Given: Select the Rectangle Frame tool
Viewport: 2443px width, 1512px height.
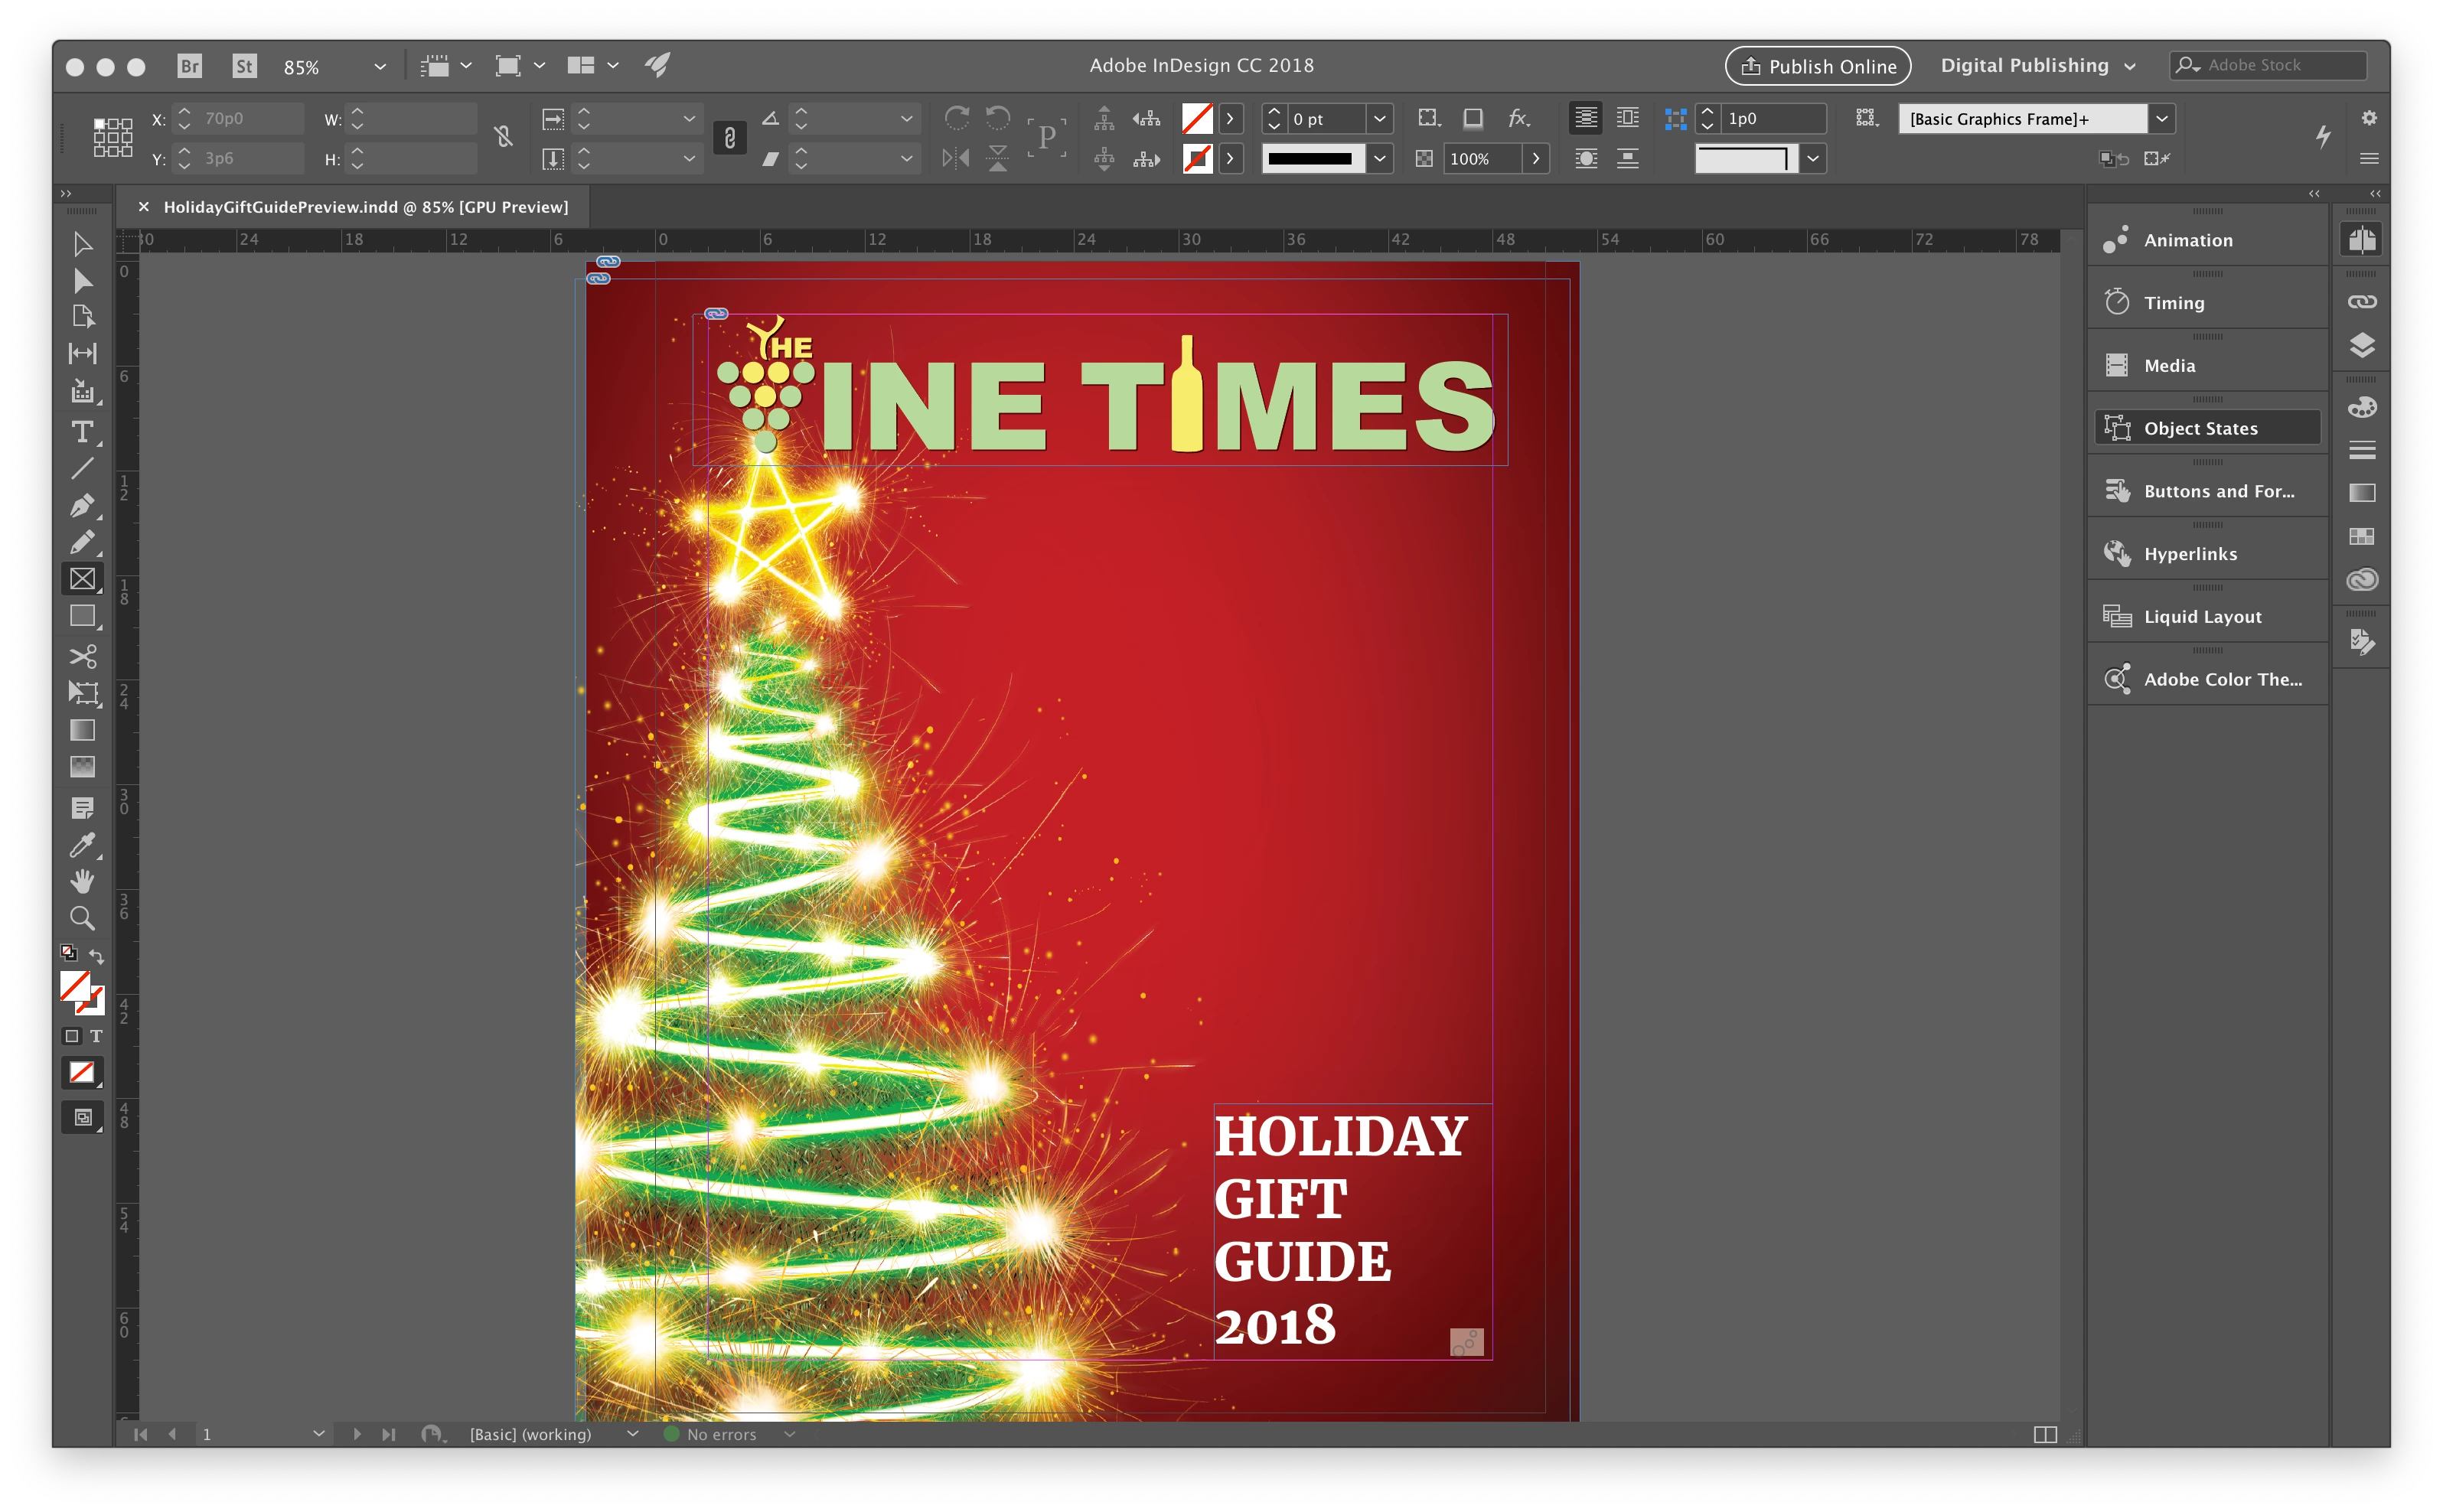Looking at the screenshot, I should [82, 579].
